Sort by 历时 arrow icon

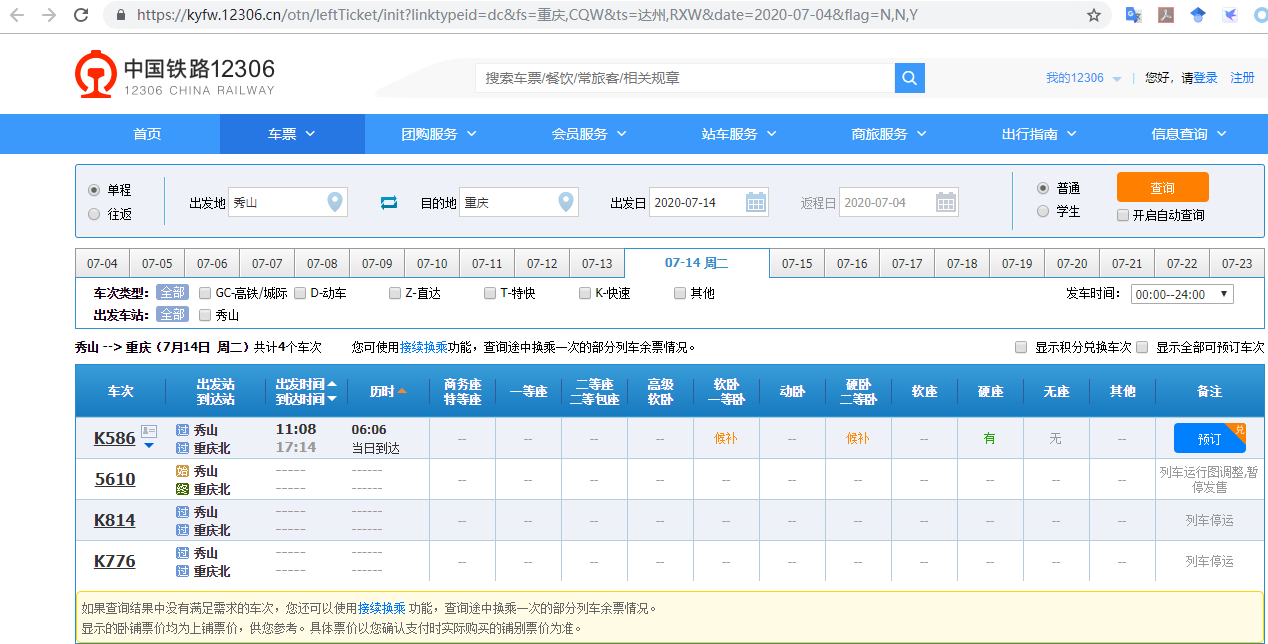(x=402, y=391)
